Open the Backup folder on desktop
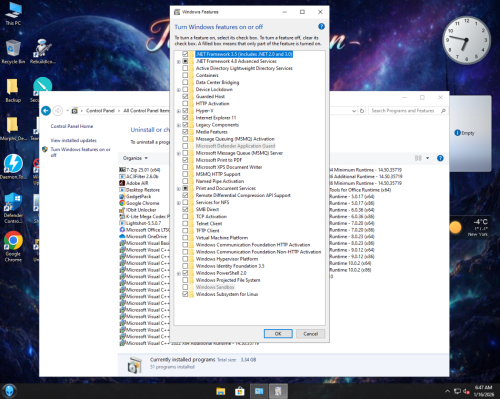The height and width of the screenshot is (399, 500). click(x=13, y=91)
